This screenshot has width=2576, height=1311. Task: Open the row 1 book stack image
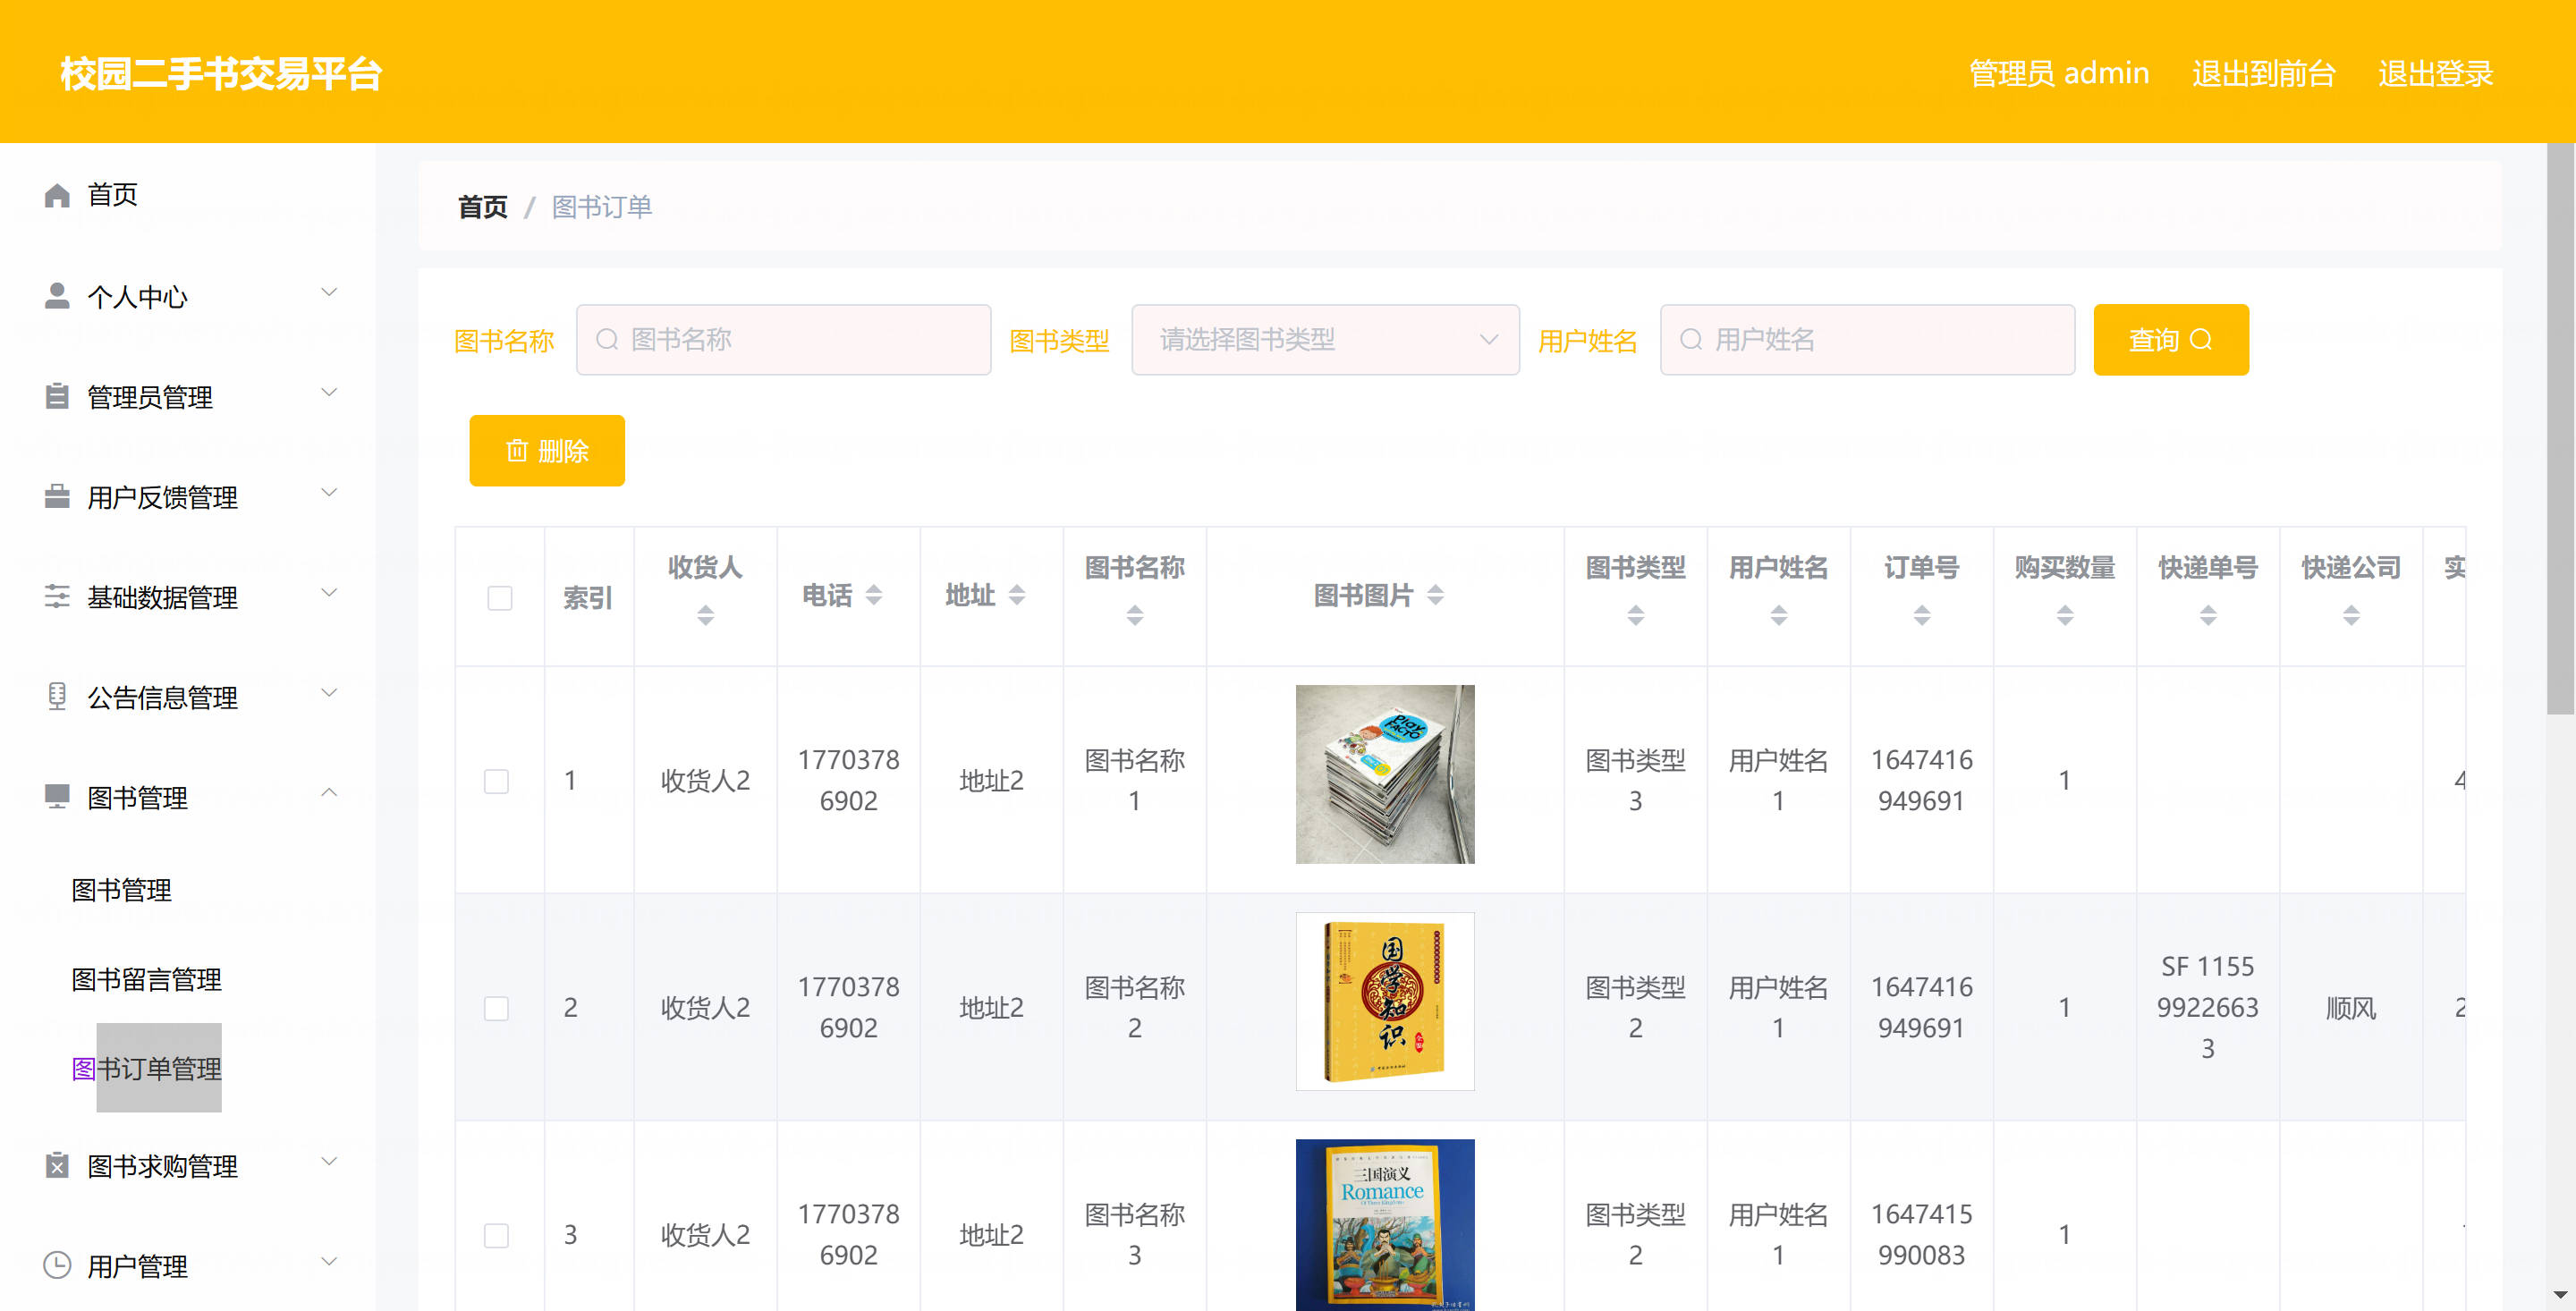1384,774
